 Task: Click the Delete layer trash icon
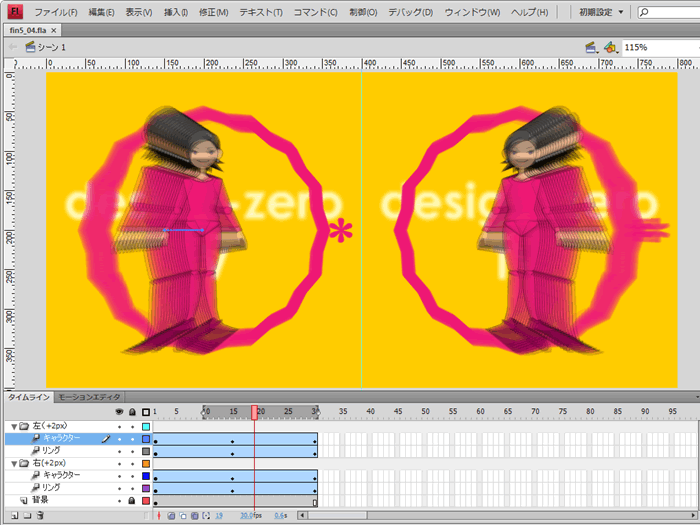tap(39, 516)
